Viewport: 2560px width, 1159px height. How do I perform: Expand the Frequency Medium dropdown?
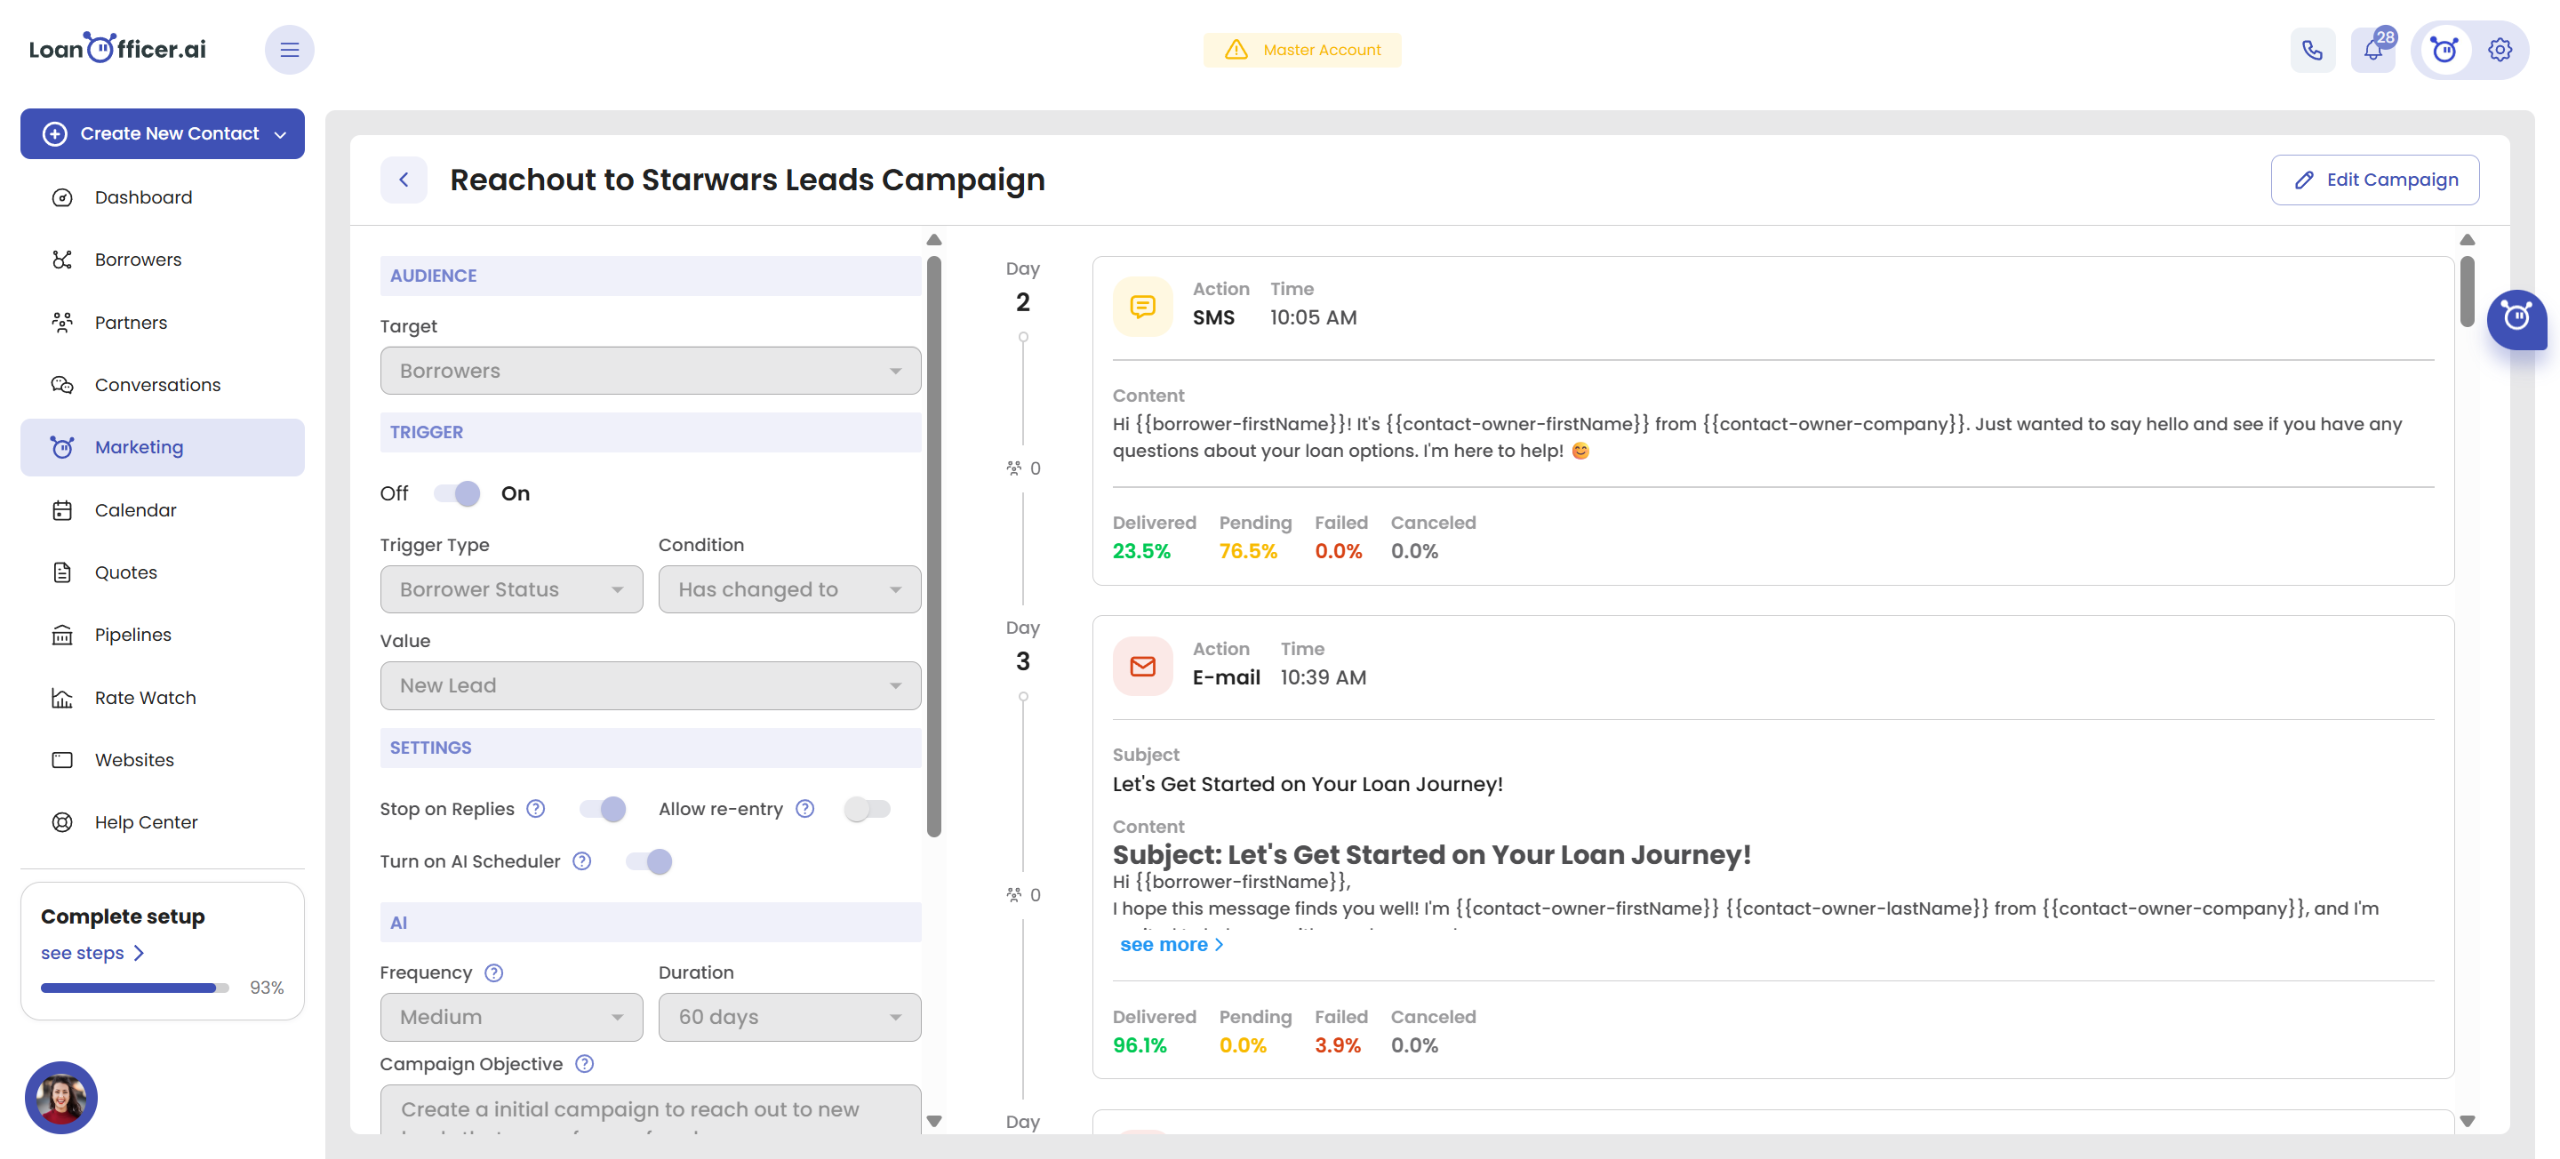[x=511, y=1017]
